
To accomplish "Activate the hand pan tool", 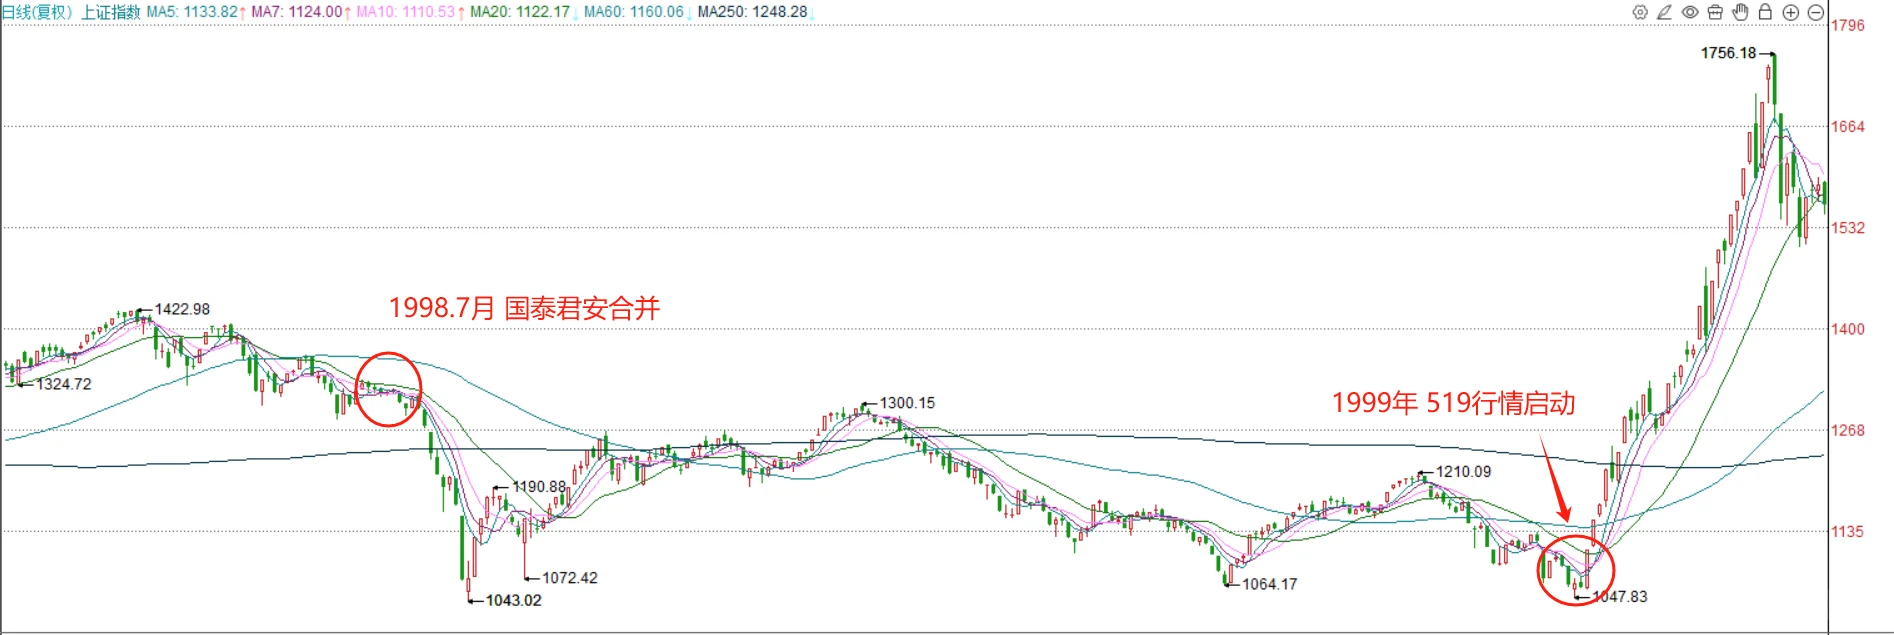I will [x=1740, y=12].
